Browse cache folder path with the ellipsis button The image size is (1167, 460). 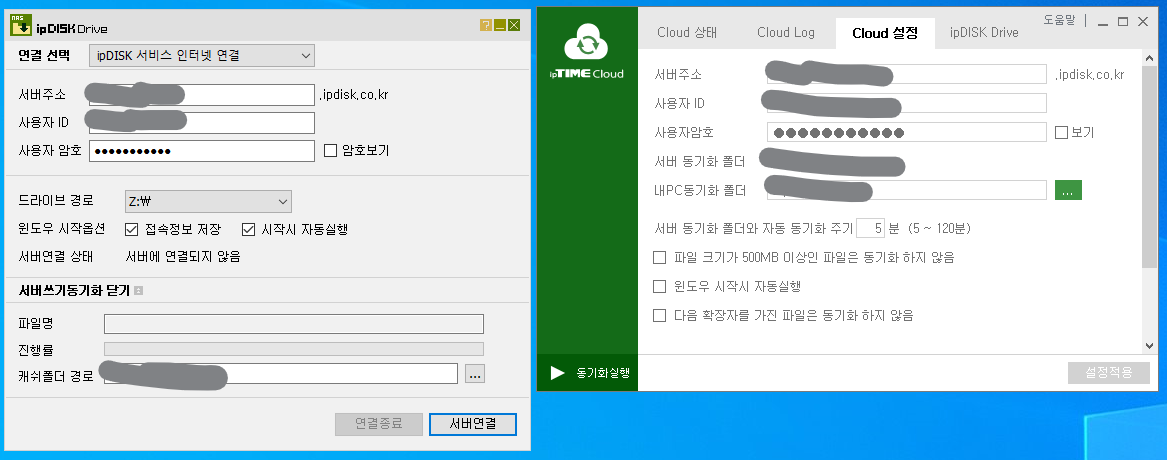coord(476,374)
